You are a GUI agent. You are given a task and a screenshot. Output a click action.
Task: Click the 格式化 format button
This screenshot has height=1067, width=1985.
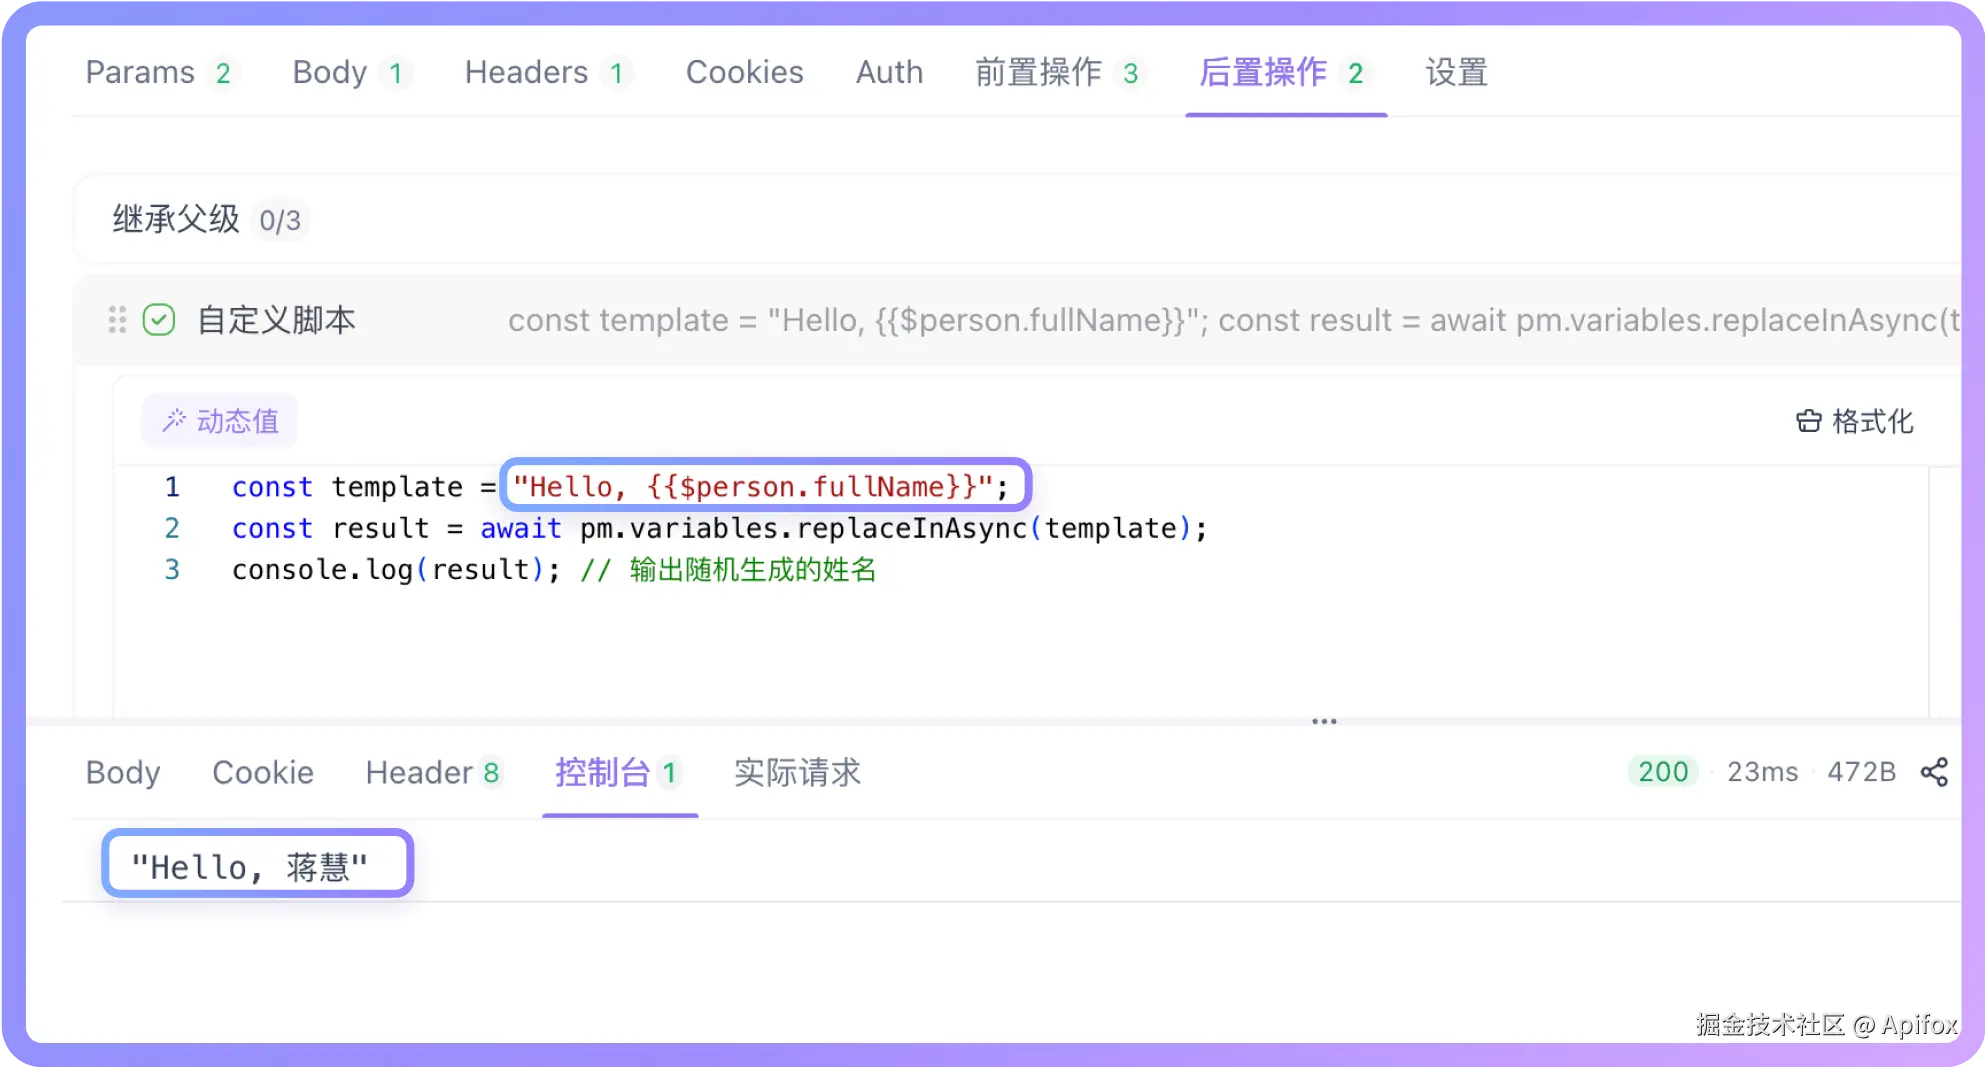click(x=1855, y=421)
